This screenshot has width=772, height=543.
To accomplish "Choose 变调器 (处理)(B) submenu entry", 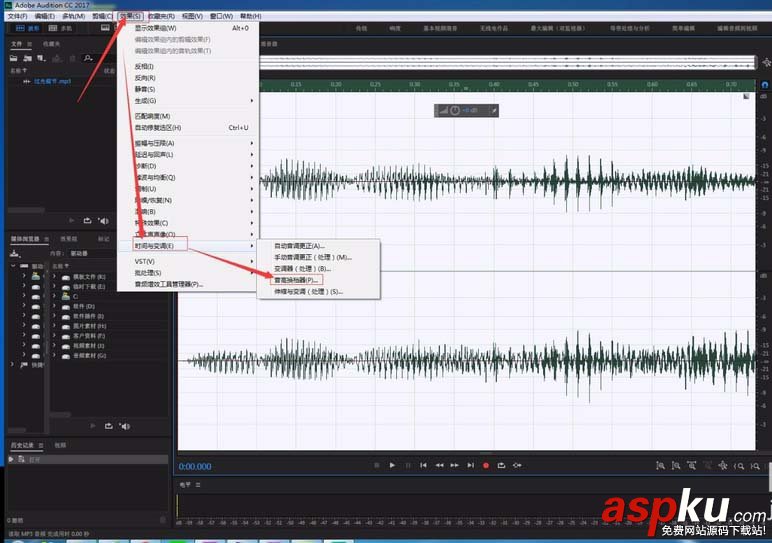I will point(319,269).
